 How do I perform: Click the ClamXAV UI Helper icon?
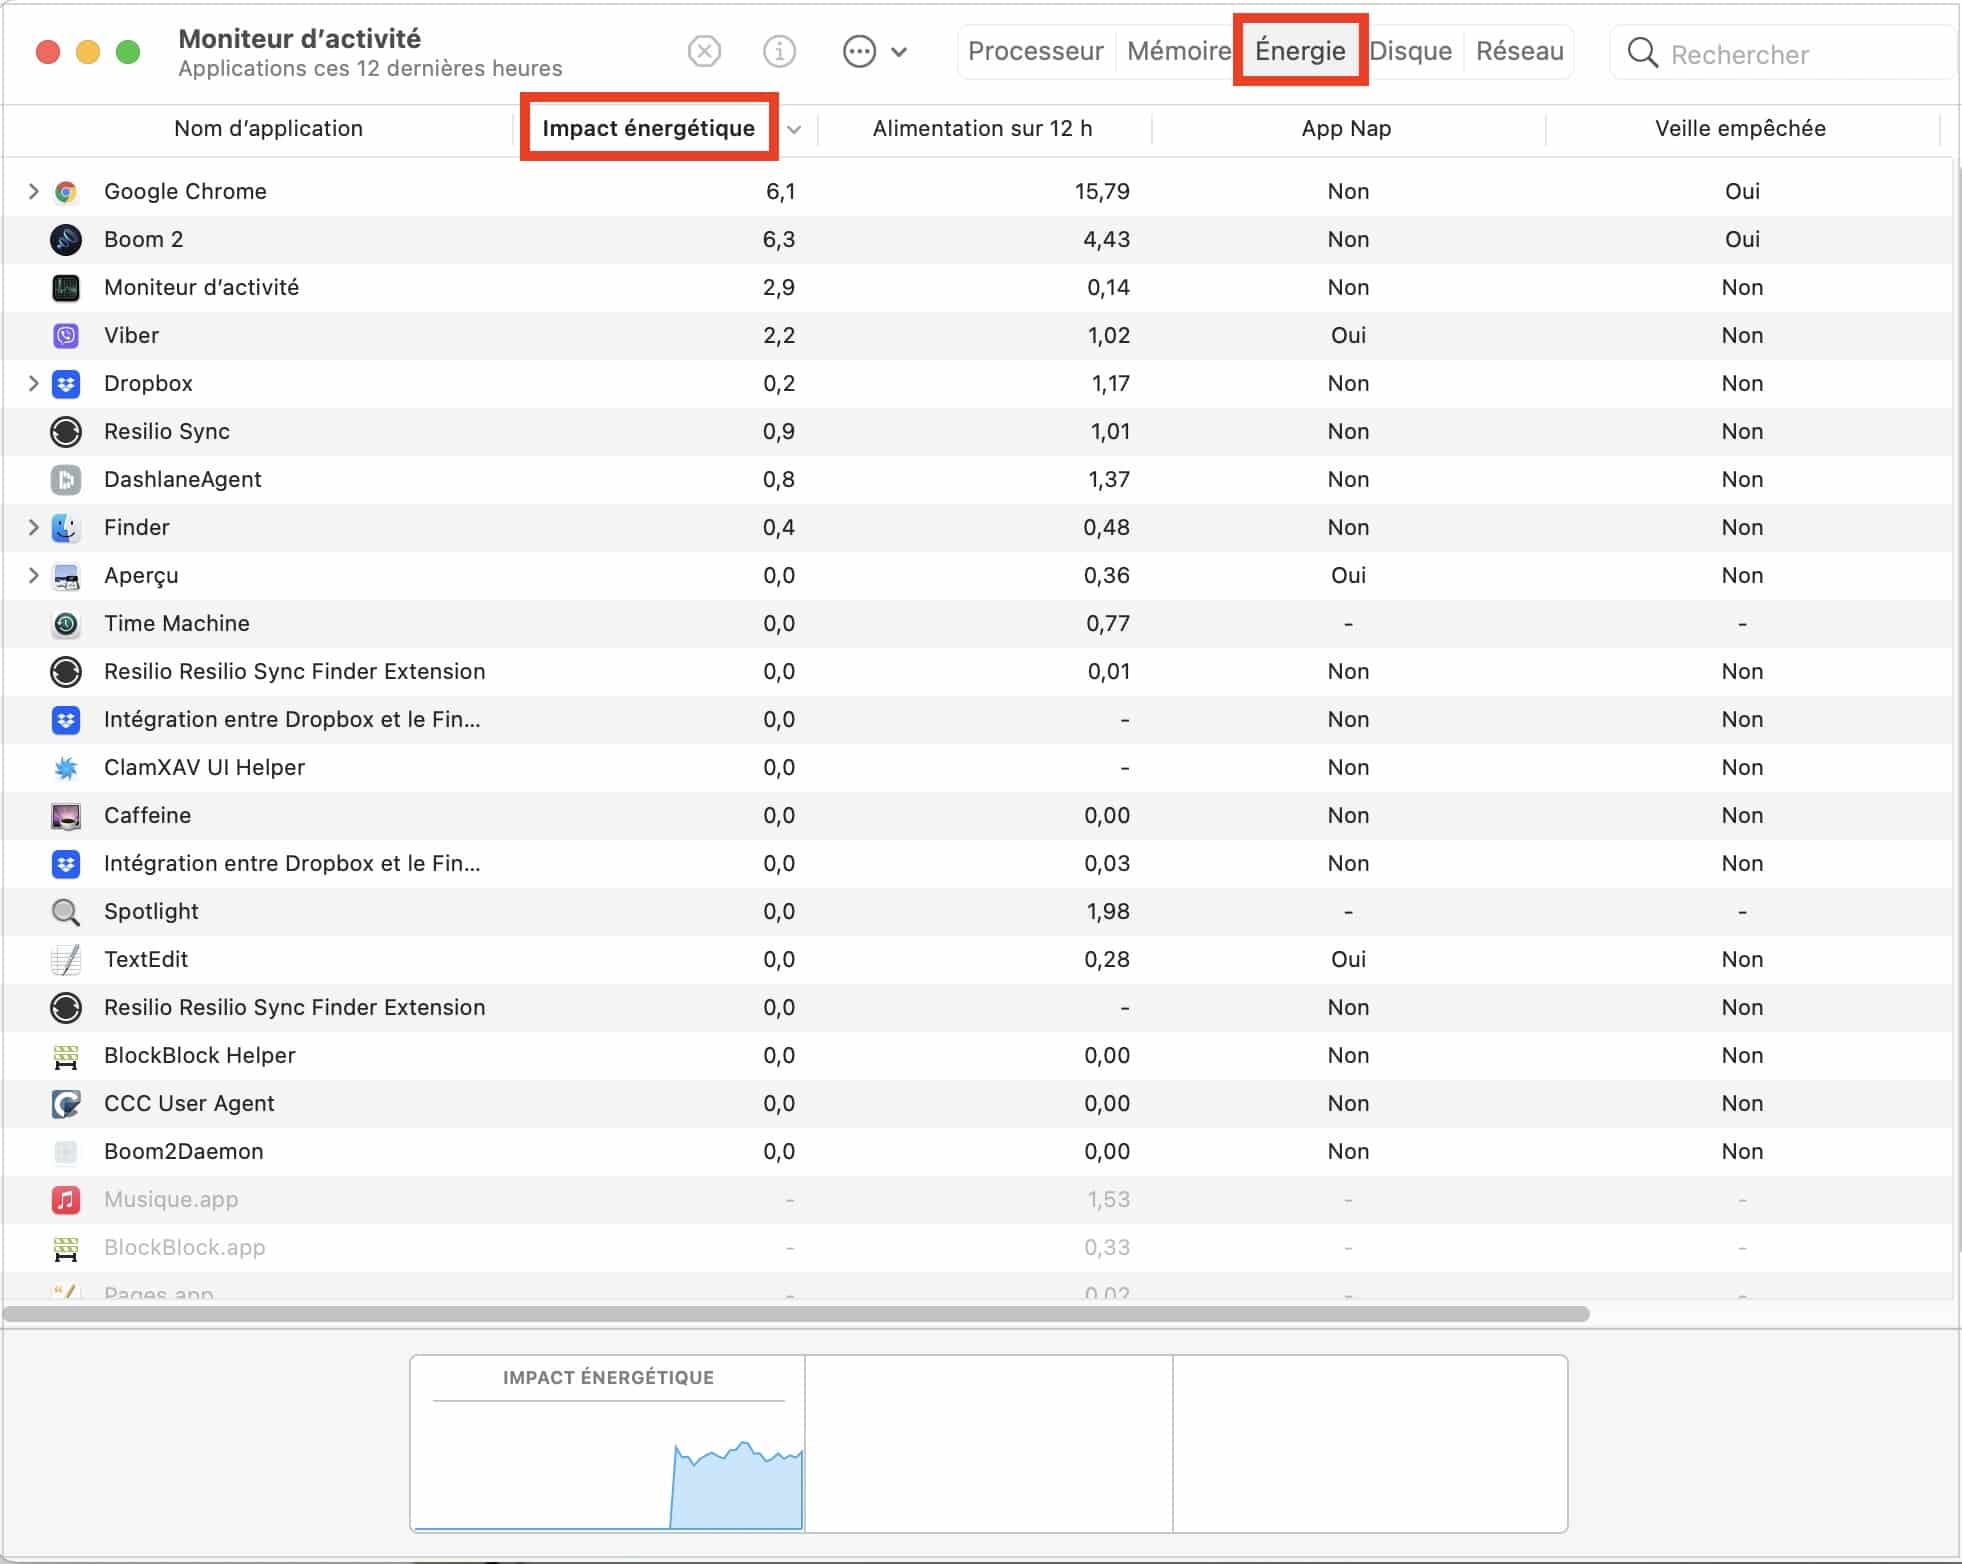coord(66,768)
